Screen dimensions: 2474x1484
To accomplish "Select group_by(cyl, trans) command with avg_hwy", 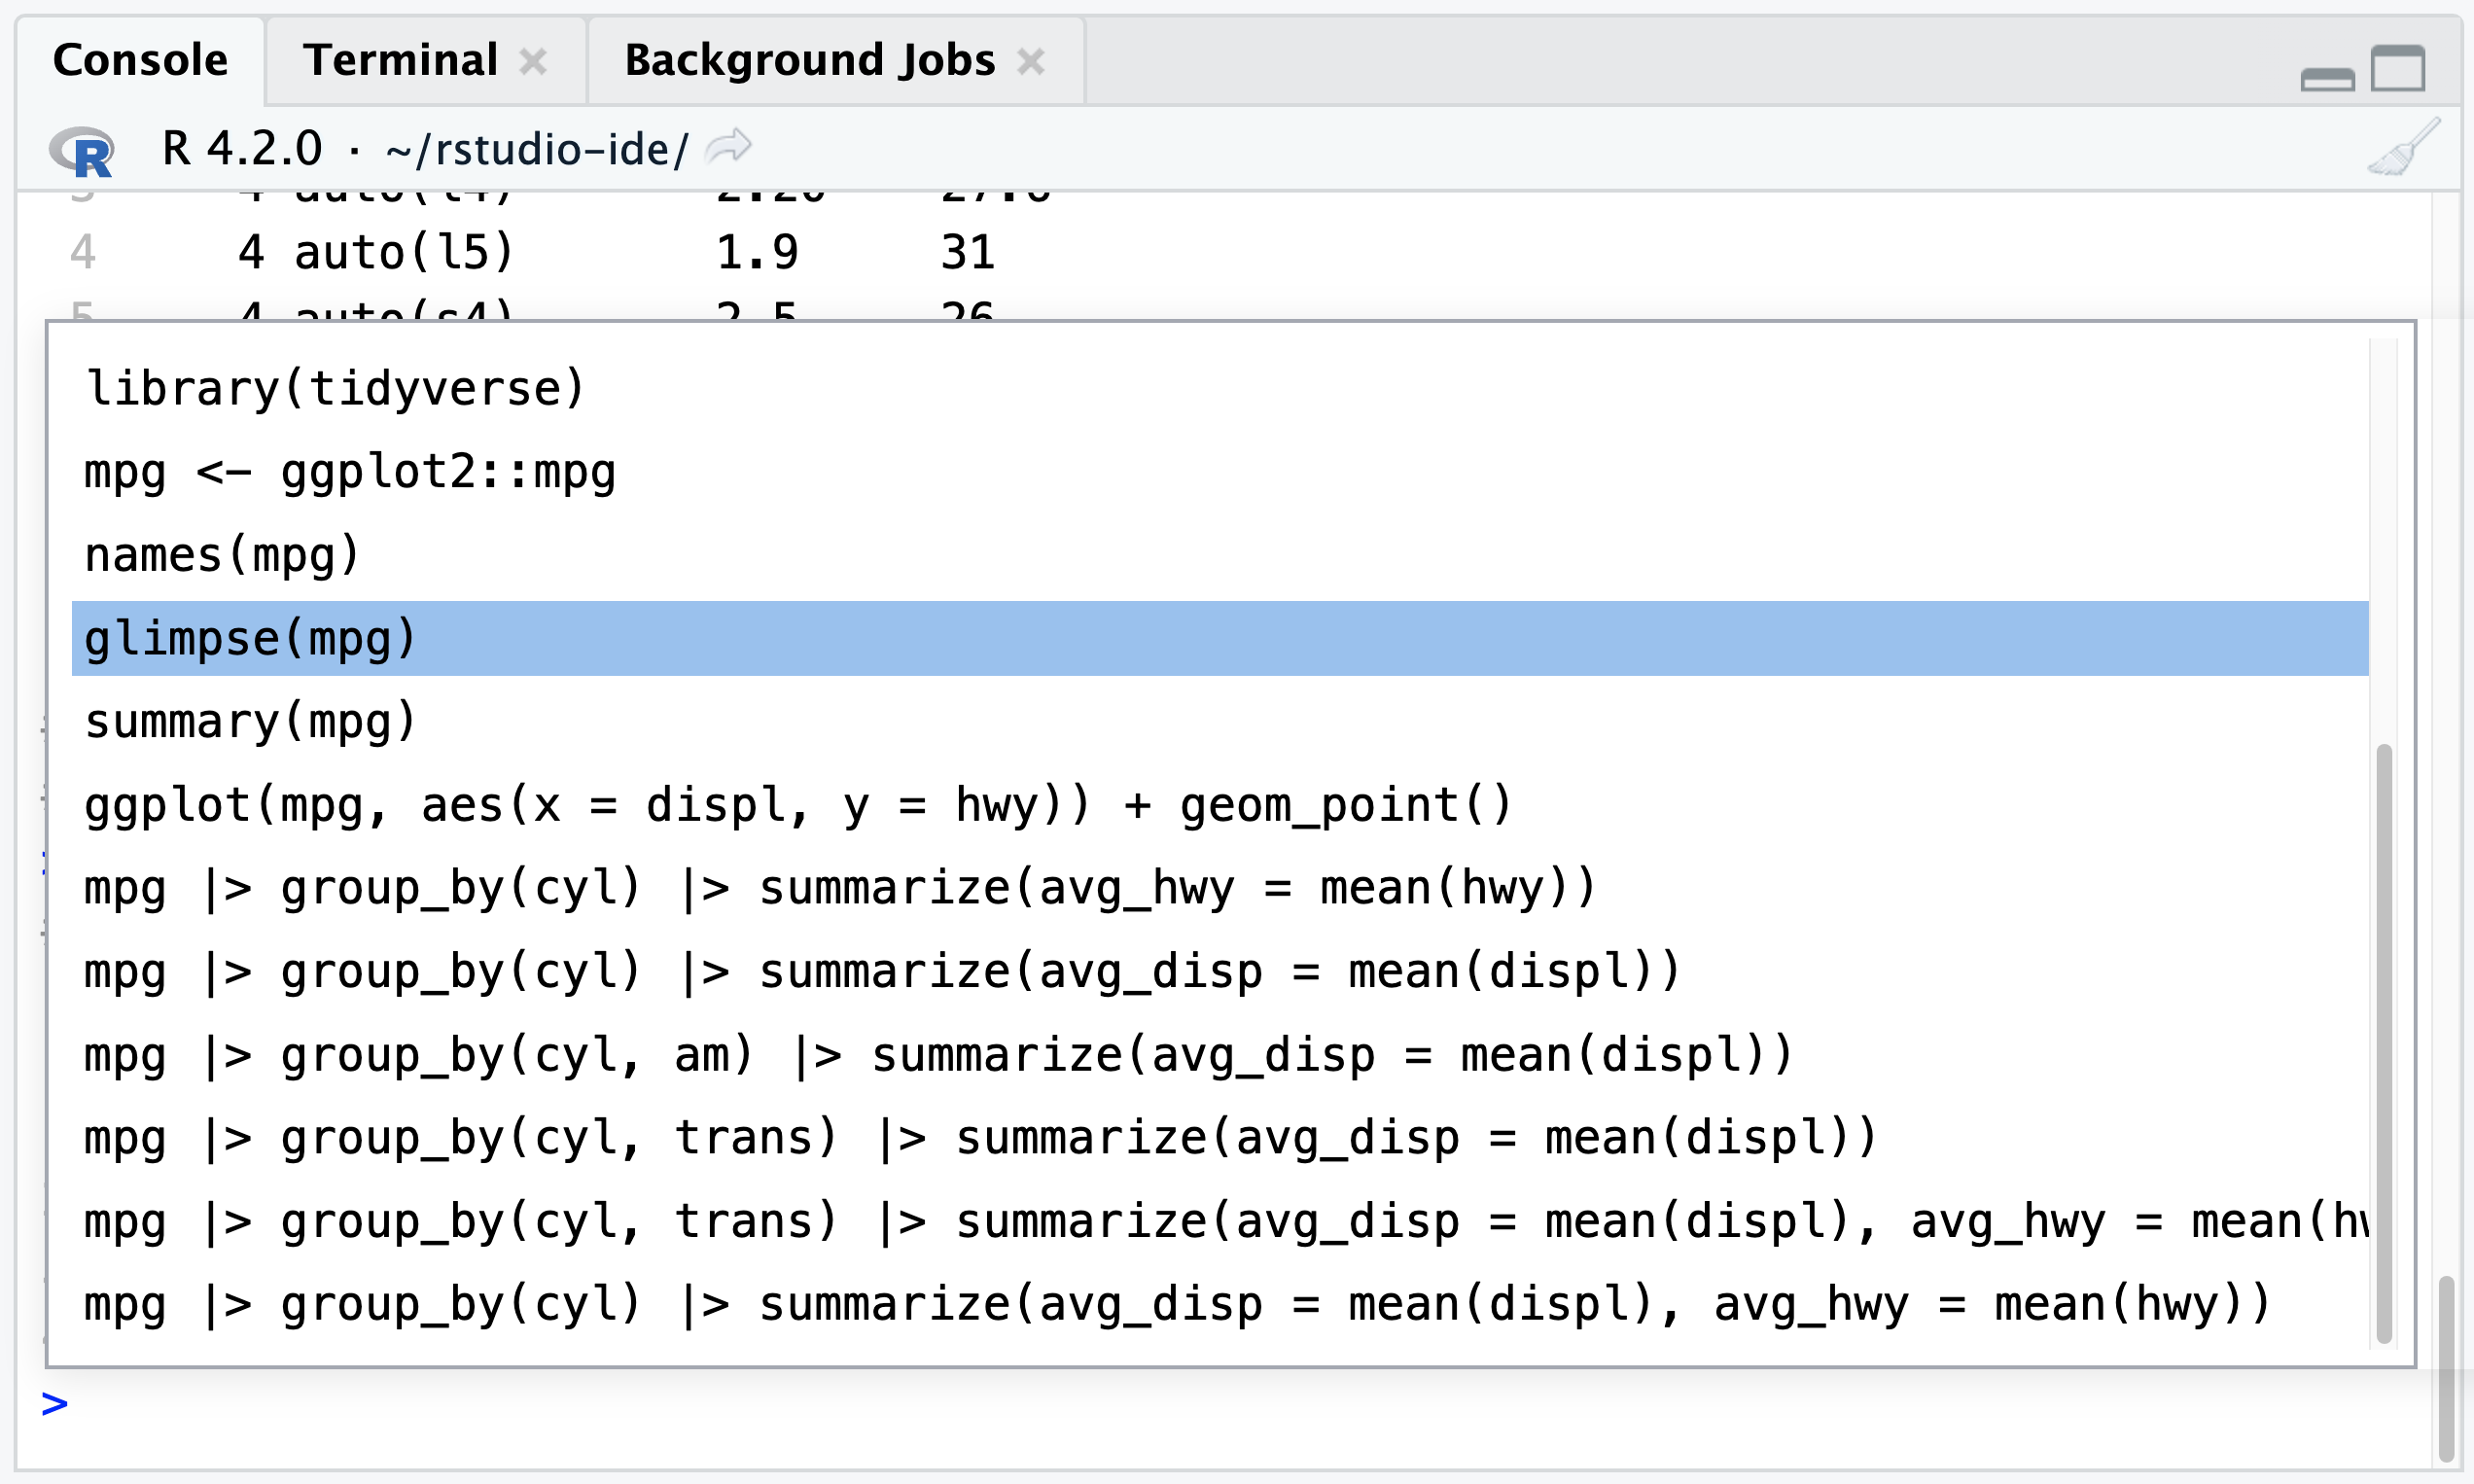I will (1220, 1221).
